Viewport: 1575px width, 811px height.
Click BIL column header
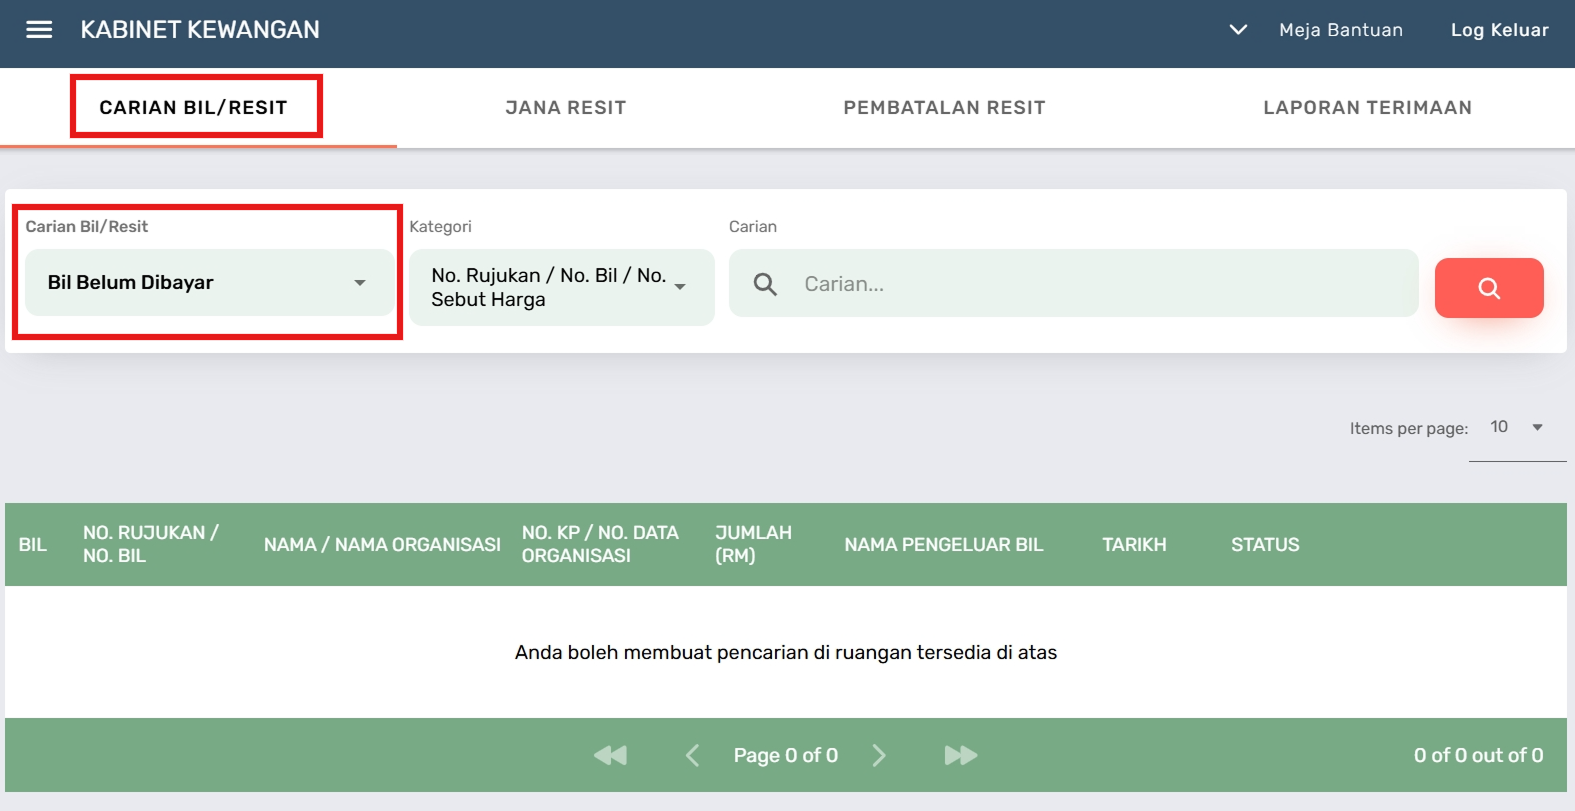pos(33,544)
